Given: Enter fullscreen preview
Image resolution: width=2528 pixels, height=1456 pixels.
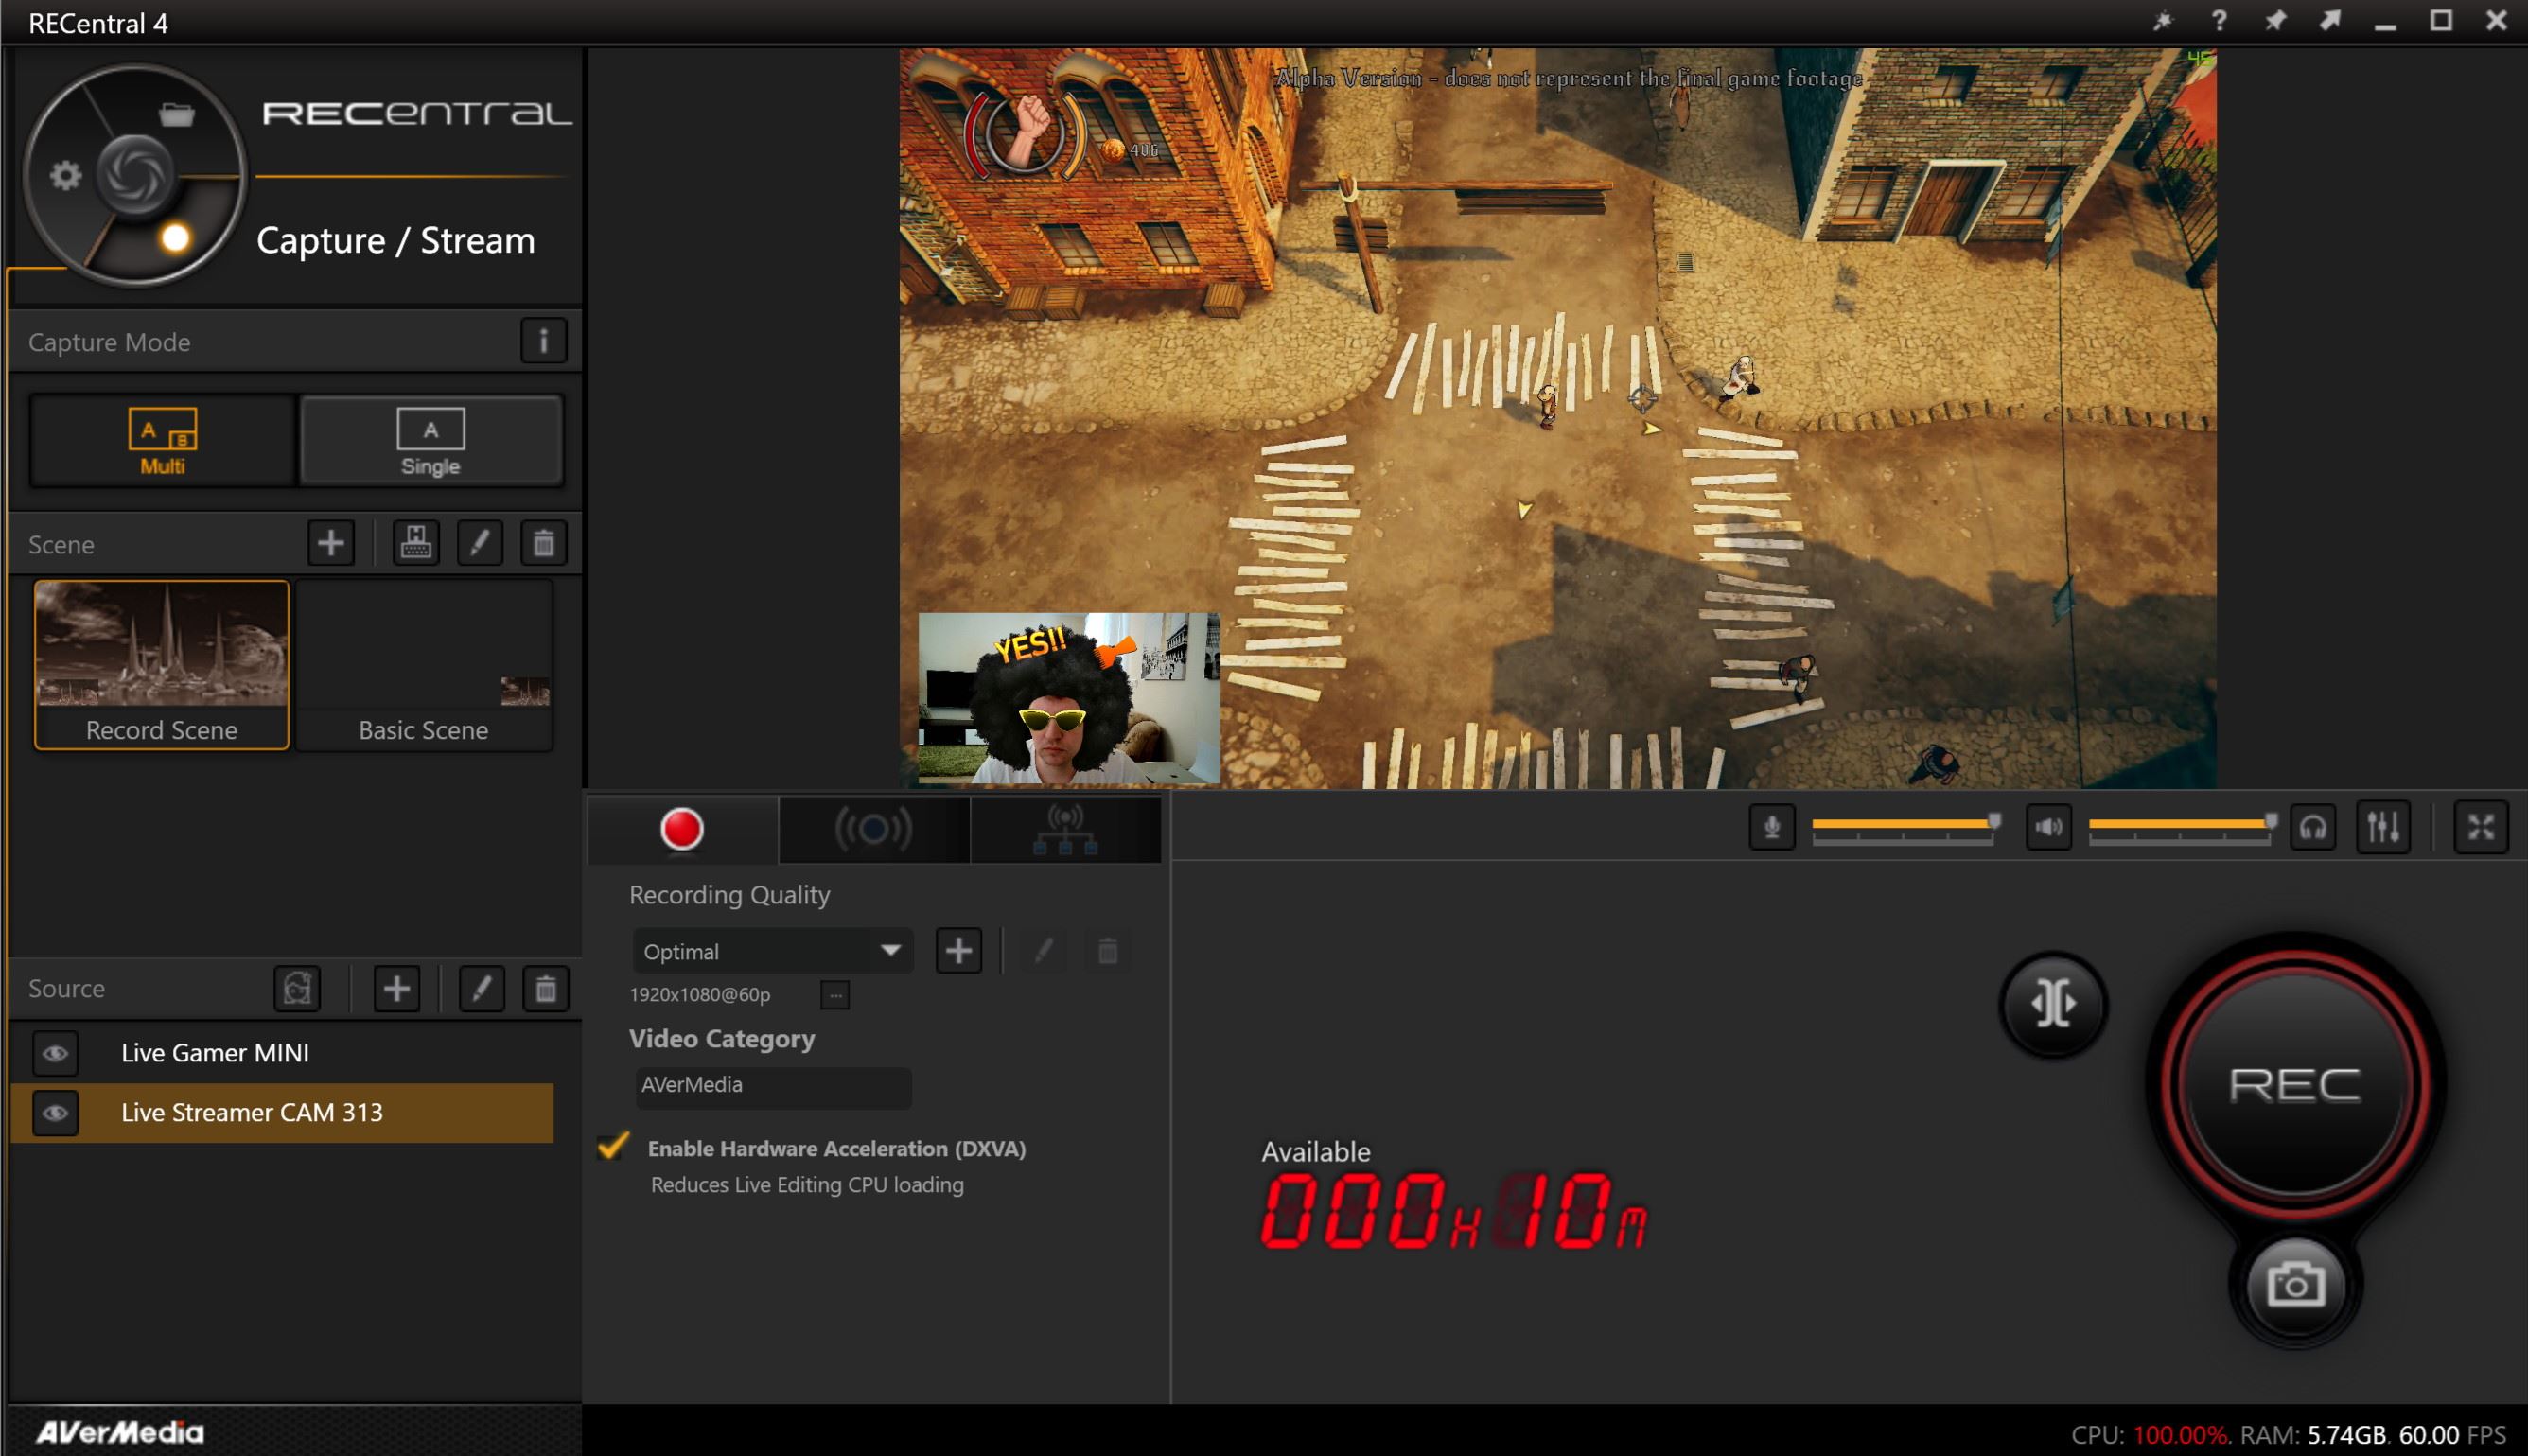Looking at the screenshot, I should [x=2481, y=827].
